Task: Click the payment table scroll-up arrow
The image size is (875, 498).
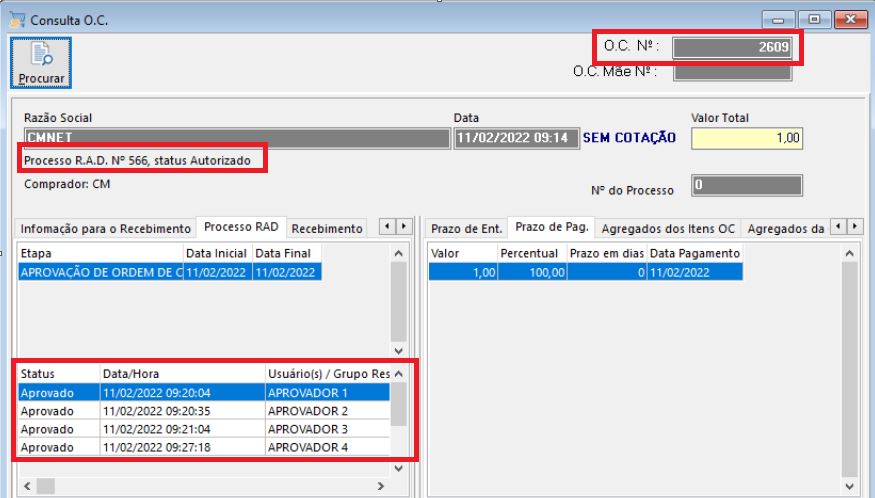Action: (x=849, y=253)
